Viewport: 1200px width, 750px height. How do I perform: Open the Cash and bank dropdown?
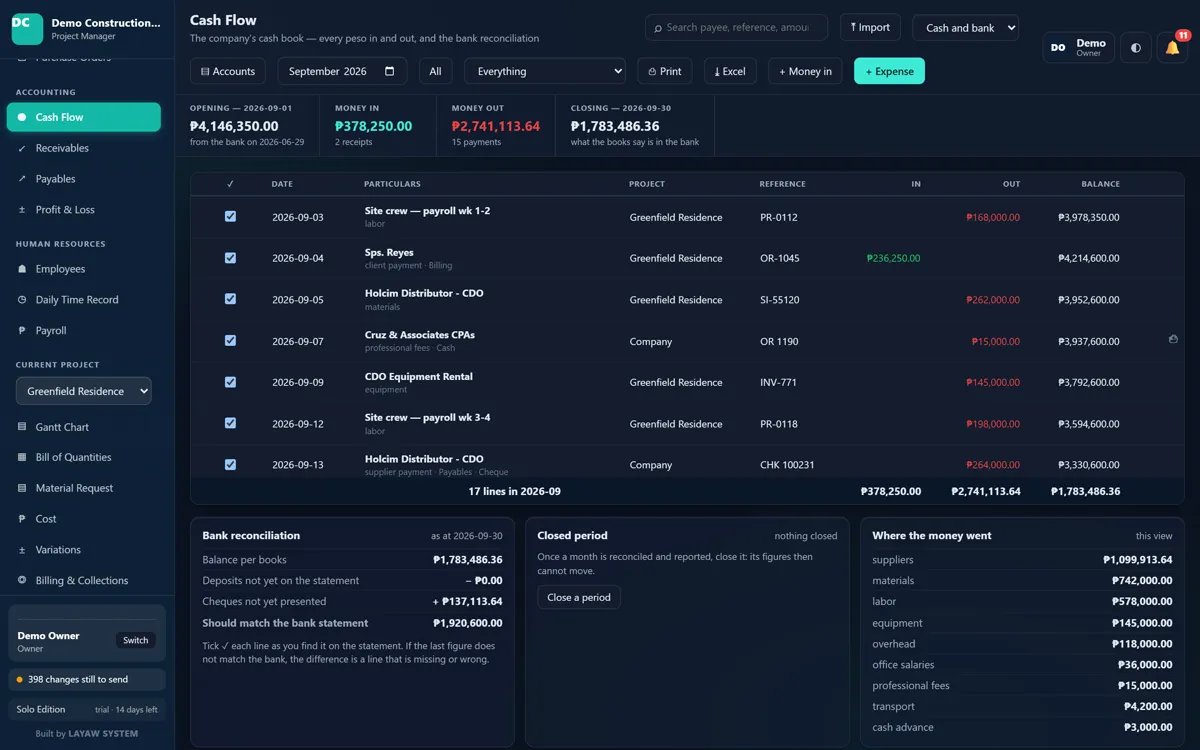point(966,28)
